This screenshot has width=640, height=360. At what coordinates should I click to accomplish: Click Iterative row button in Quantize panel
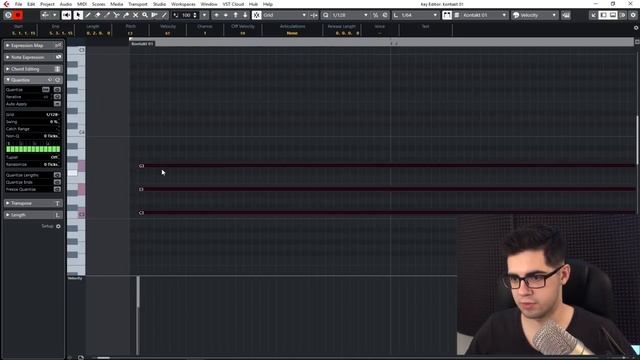(57, 97)
